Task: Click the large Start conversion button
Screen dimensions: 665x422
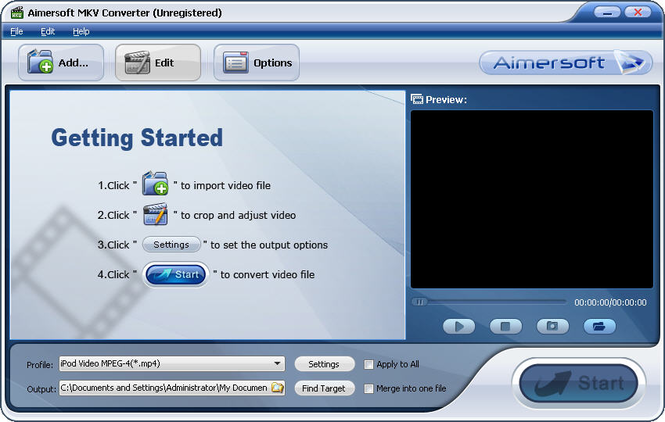Action: point(579,383)
